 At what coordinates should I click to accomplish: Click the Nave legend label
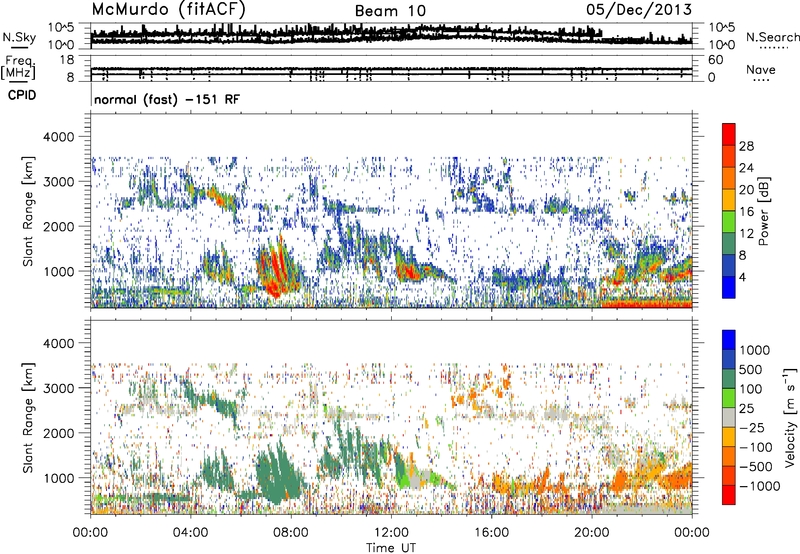(761, 69)
